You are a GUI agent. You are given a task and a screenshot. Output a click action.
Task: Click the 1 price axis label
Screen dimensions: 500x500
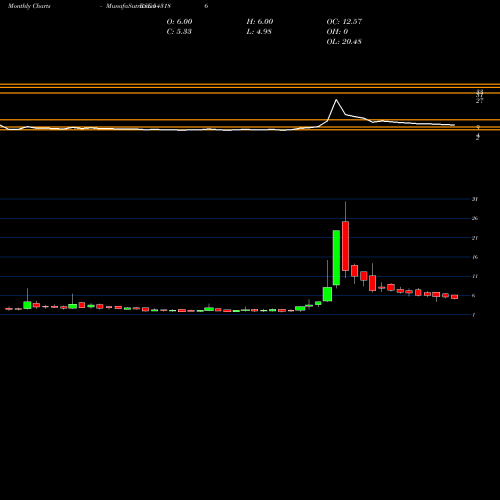(x=474, y=315)
